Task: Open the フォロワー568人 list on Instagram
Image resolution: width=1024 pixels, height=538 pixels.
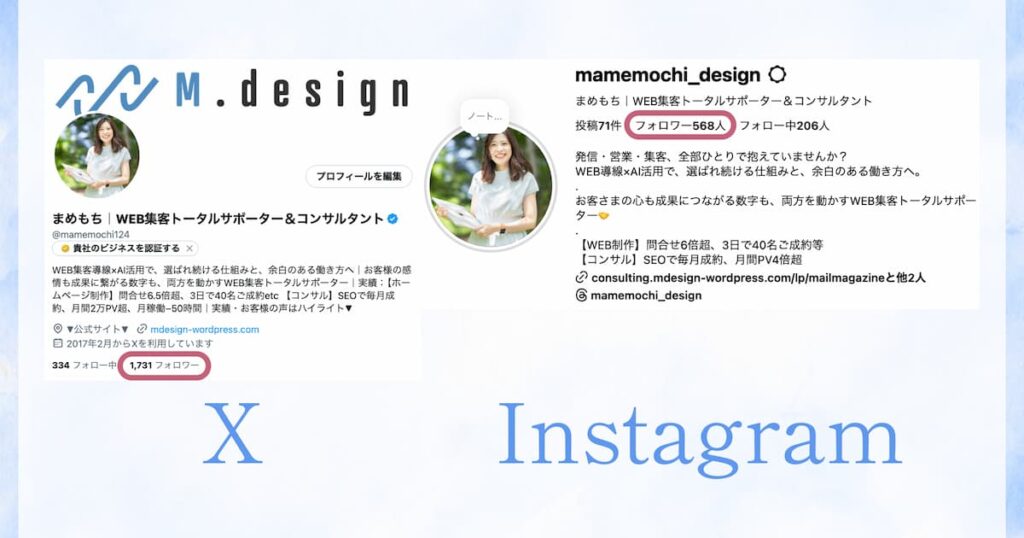Action: [680, 125]
